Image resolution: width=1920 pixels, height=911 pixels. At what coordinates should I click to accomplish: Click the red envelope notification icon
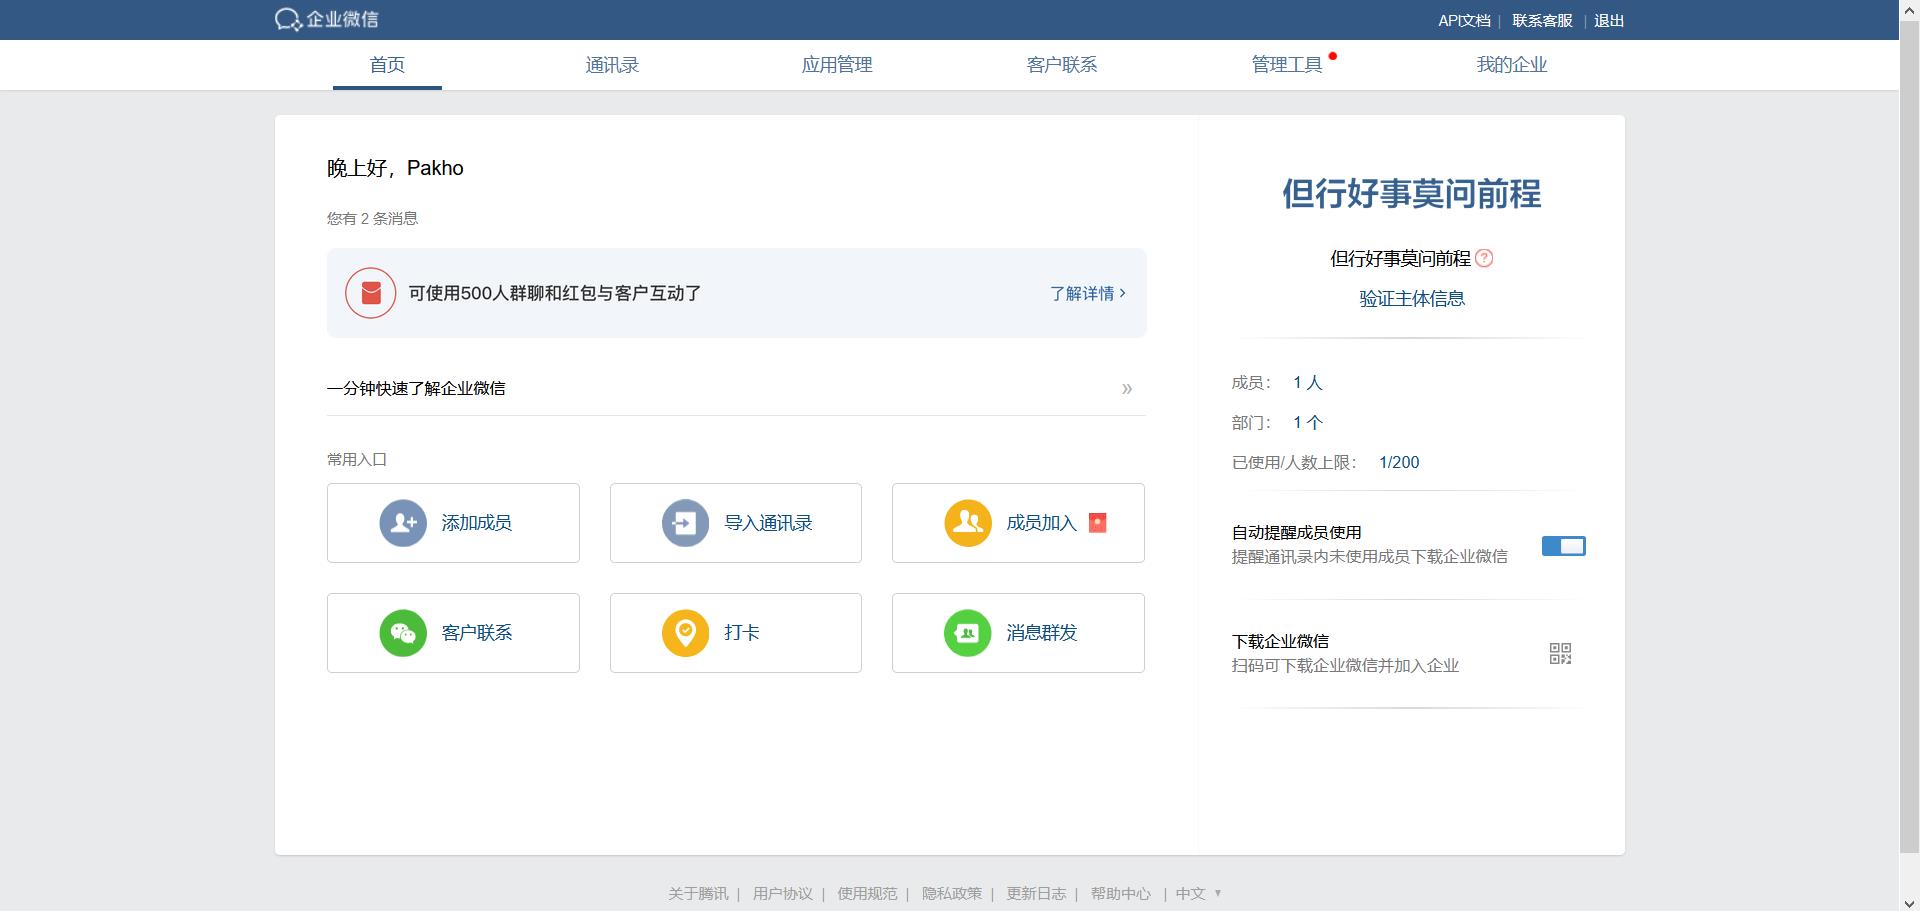[371, 293]
